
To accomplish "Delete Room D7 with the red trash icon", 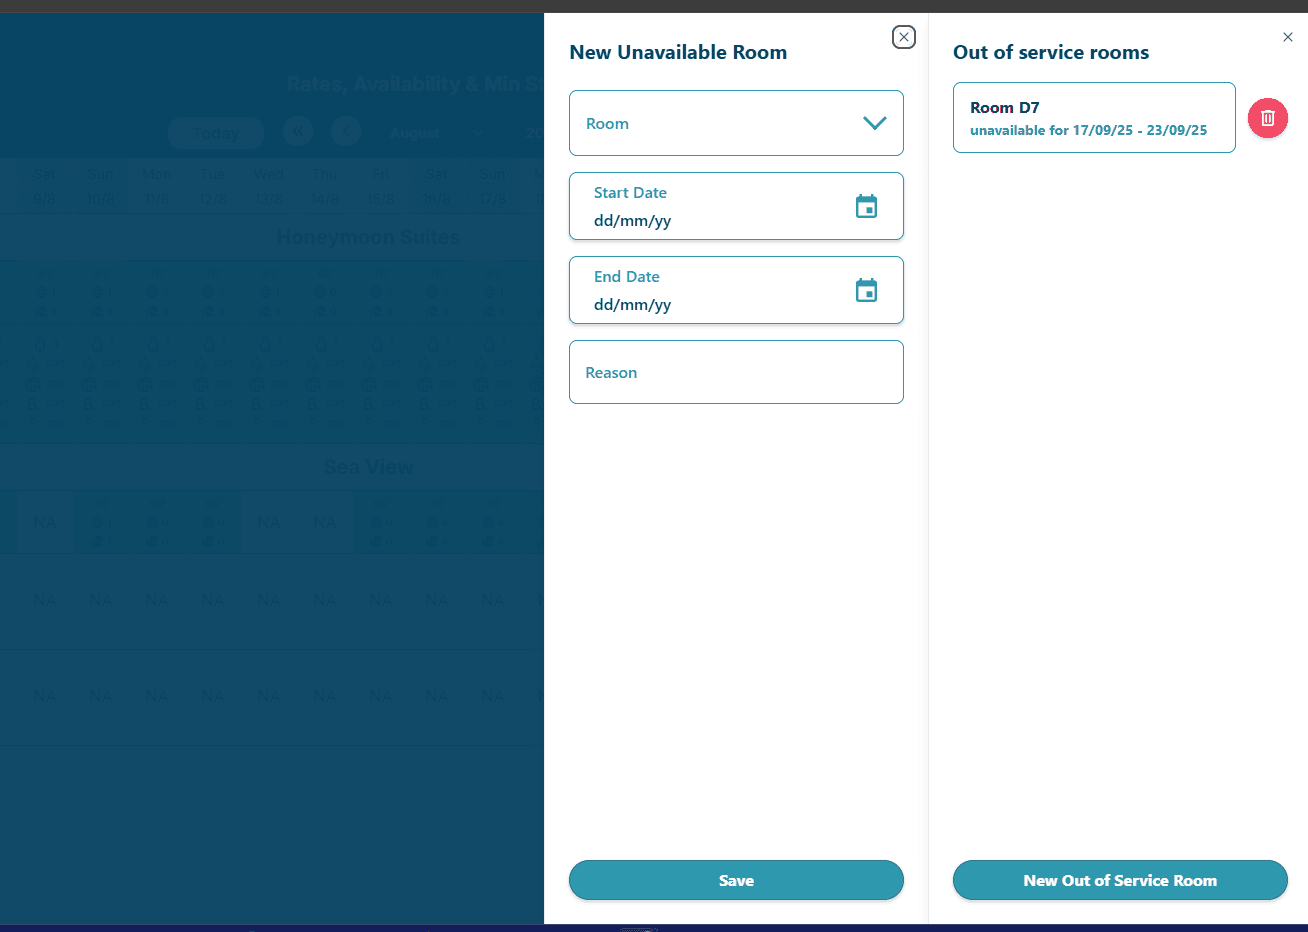I will coord(1267,118).
